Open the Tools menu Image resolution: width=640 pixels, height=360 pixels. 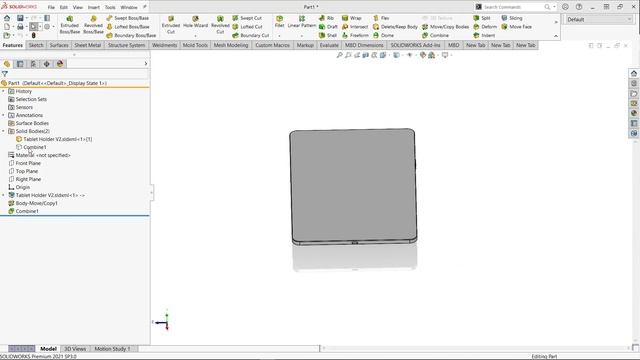click(x=110, y=7)
